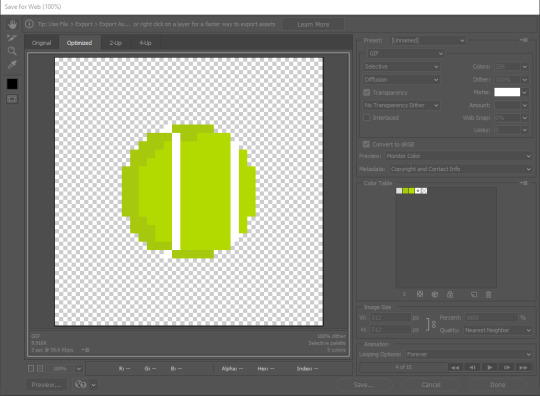The image size is (540, 396).
Task: Click the Learn More button
Action: point(313,24)
